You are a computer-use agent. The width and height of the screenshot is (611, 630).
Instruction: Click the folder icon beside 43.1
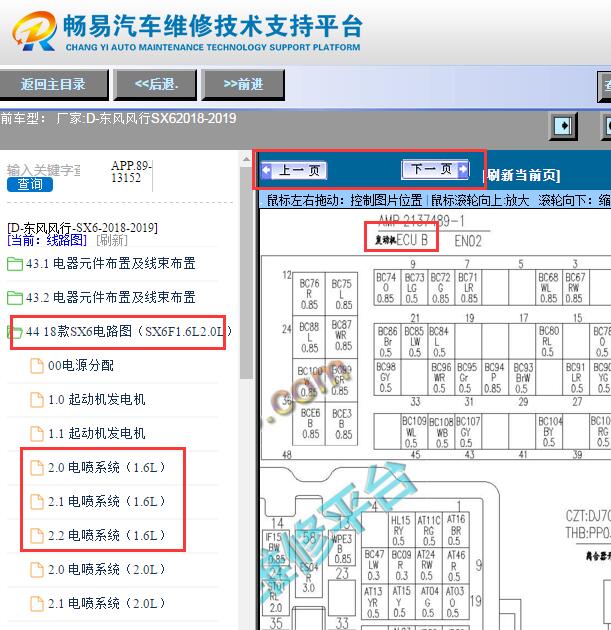[x=15, y=264]
